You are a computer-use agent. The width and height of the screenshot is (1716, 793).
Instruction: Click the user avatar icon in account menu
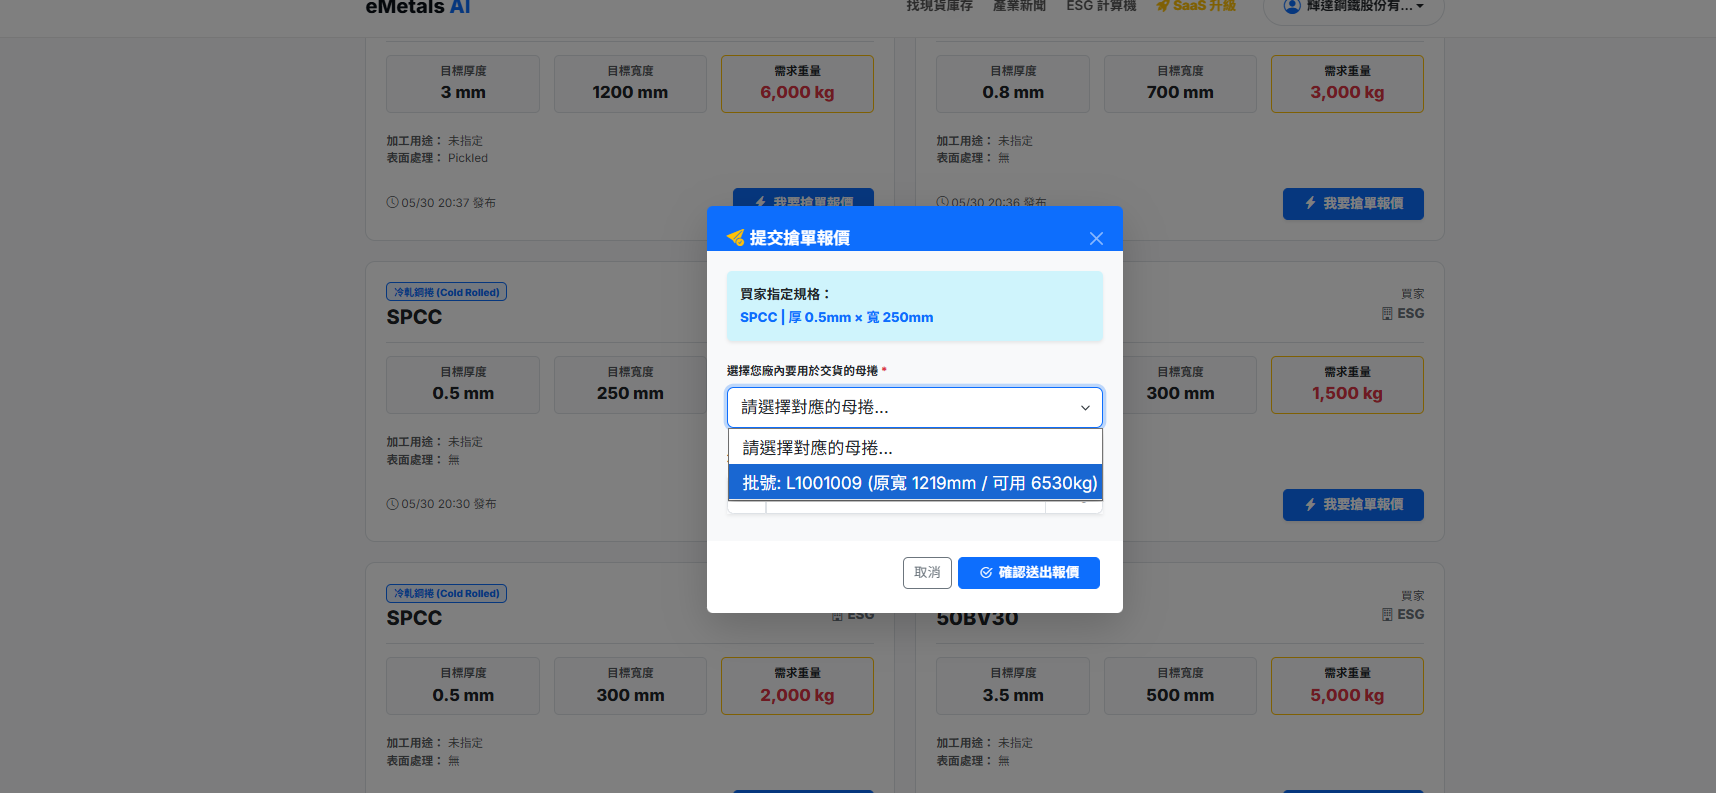tap(1292, 6)
